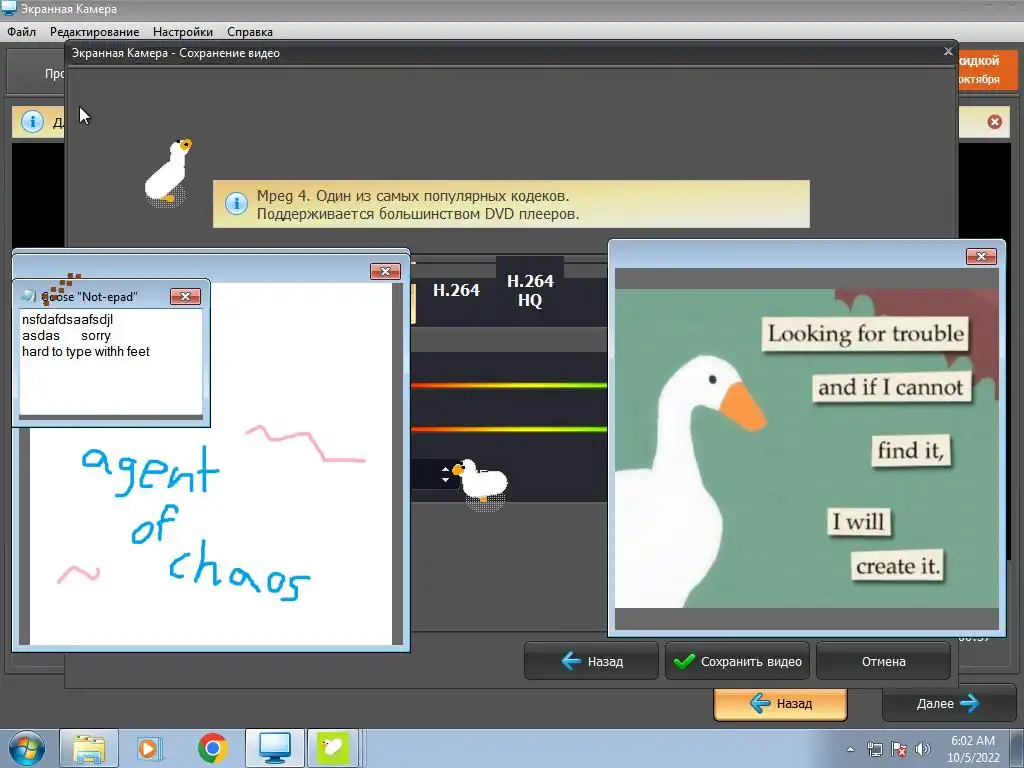
Task: Open the Редактирование menu
Action: (94, 31)
